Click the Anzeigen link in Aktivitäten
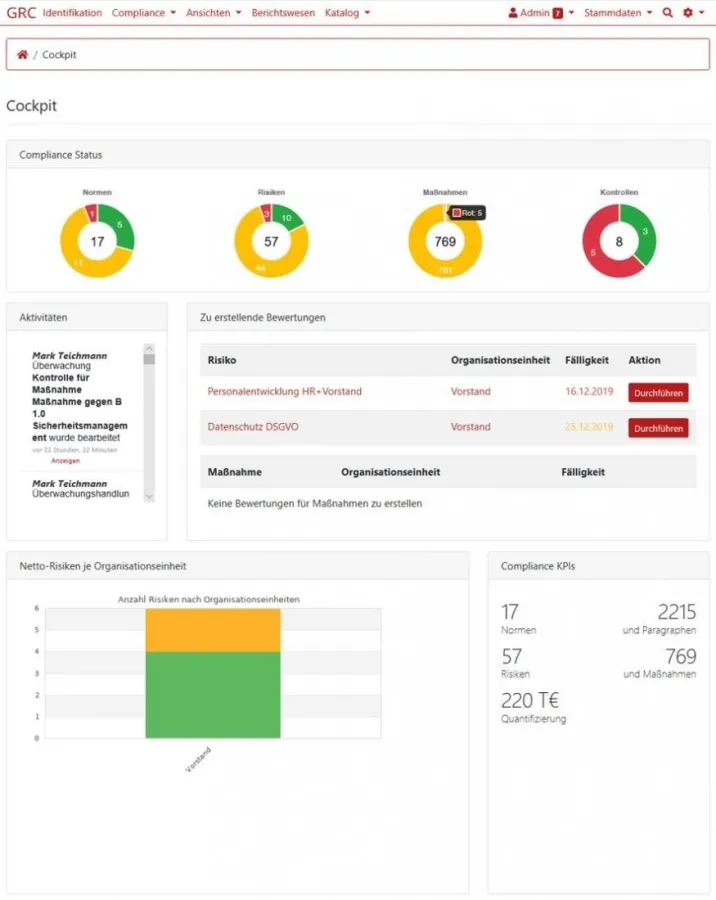The width and height of the screenshot is (716, 900). click(x=65, y=461)
